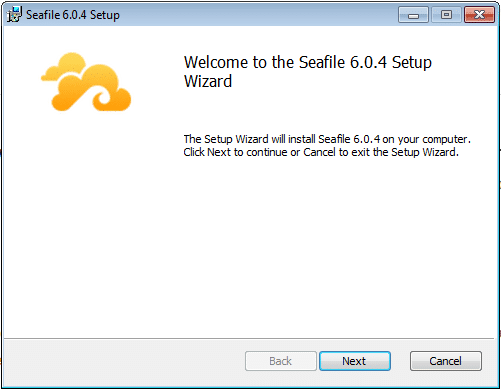Click the greyed-out Back button
The width and height of the screenshot is (501, 390).
pyautogui.click(x=281, y=361)
